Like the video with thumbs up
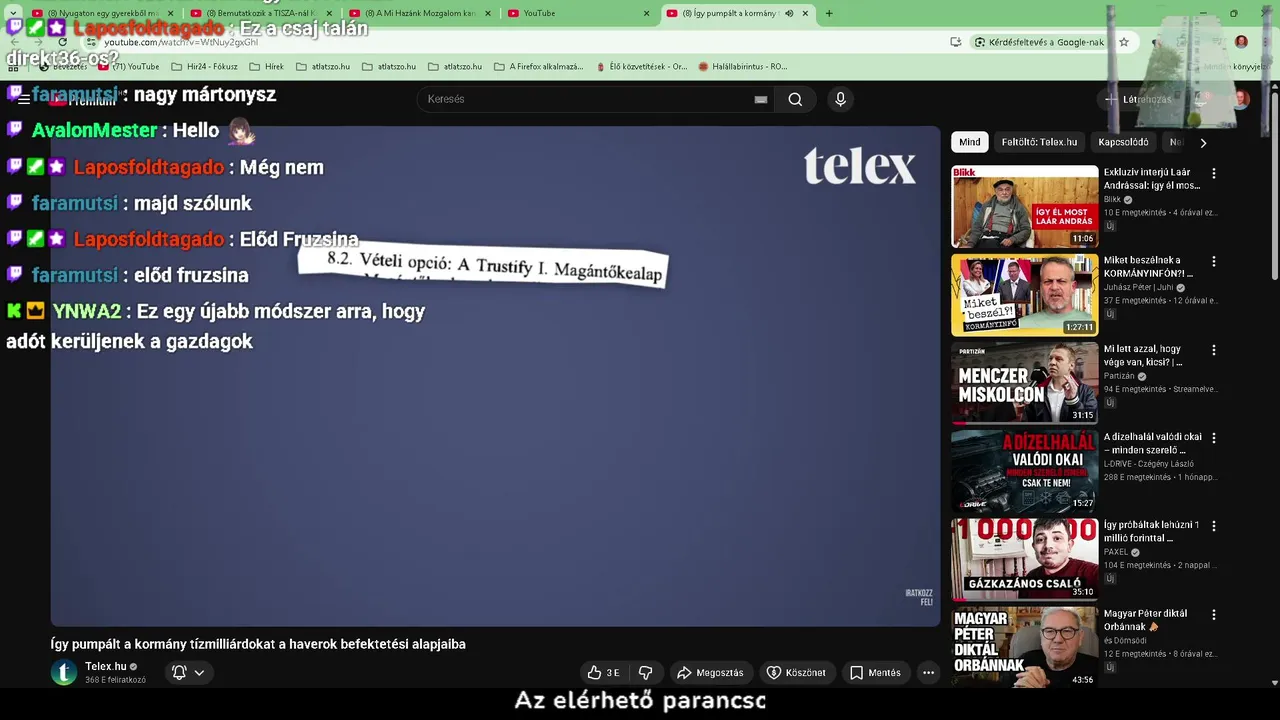The image size is (1280, 720). tap(603, 673)
